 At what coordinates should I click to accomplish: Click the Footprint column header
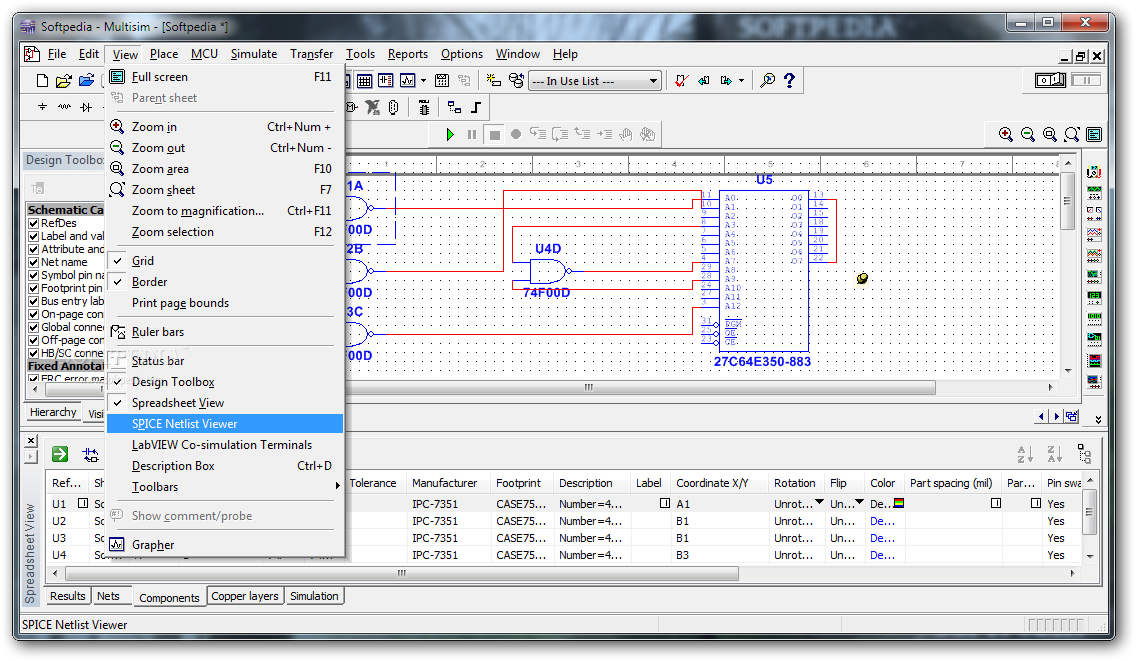pyautogui.click(x=519, y=483)
